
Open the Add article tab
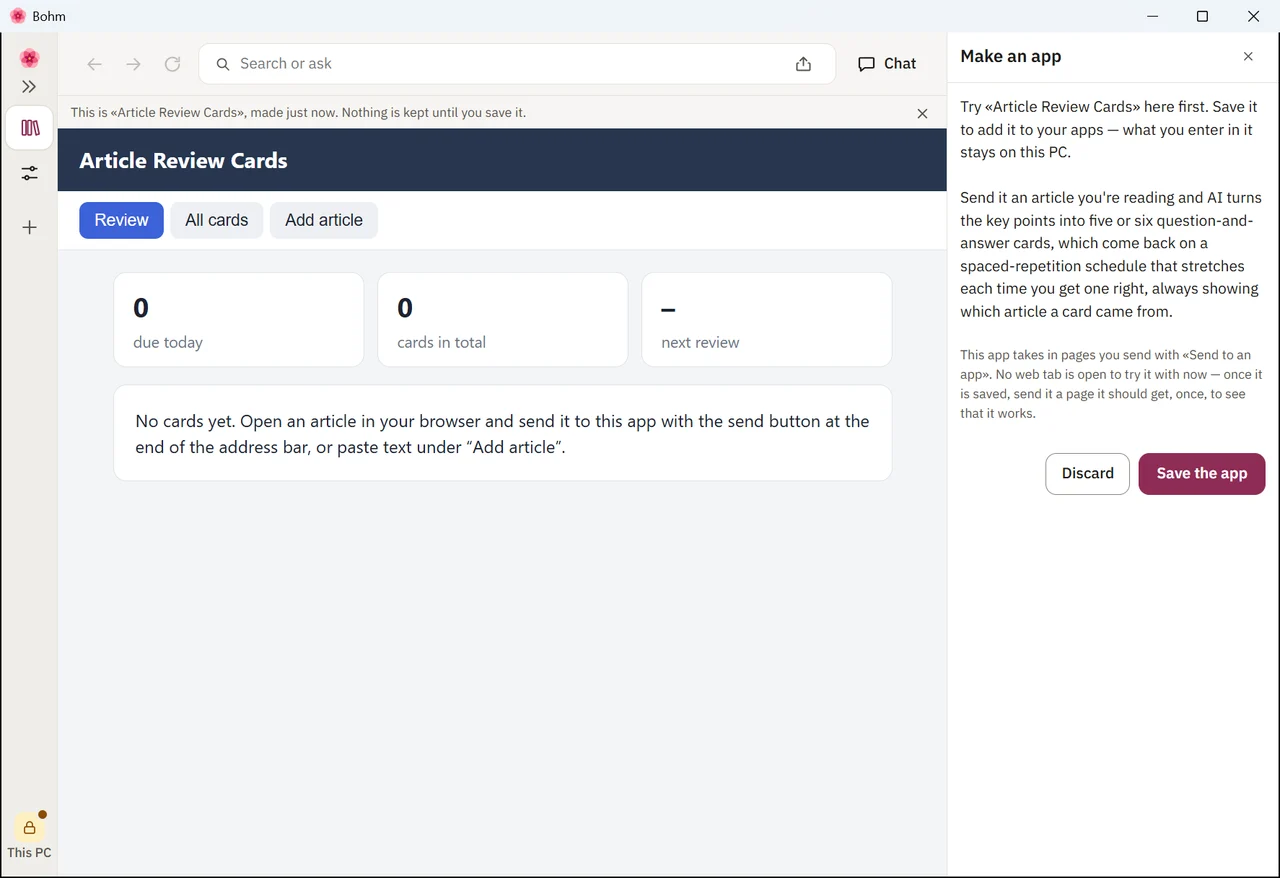324,220
